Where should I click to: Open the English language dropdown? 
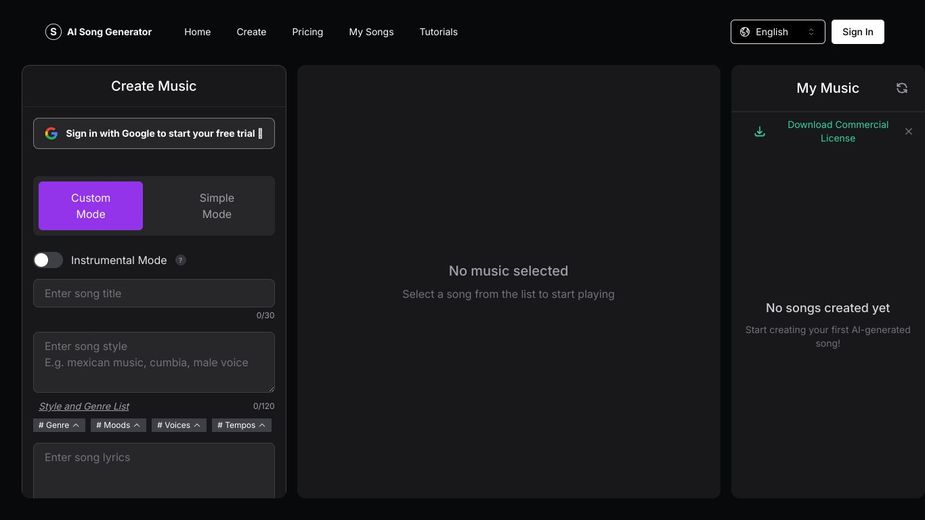click(778, 32)
